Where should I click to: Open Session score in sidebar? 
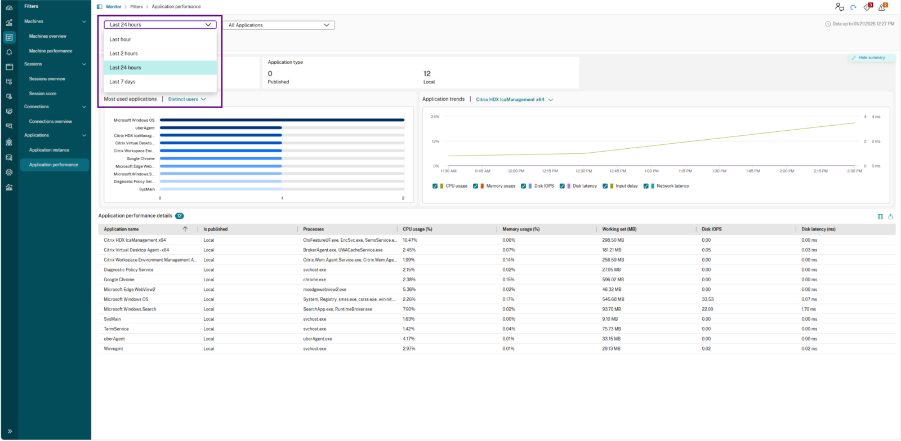point(43,93)
